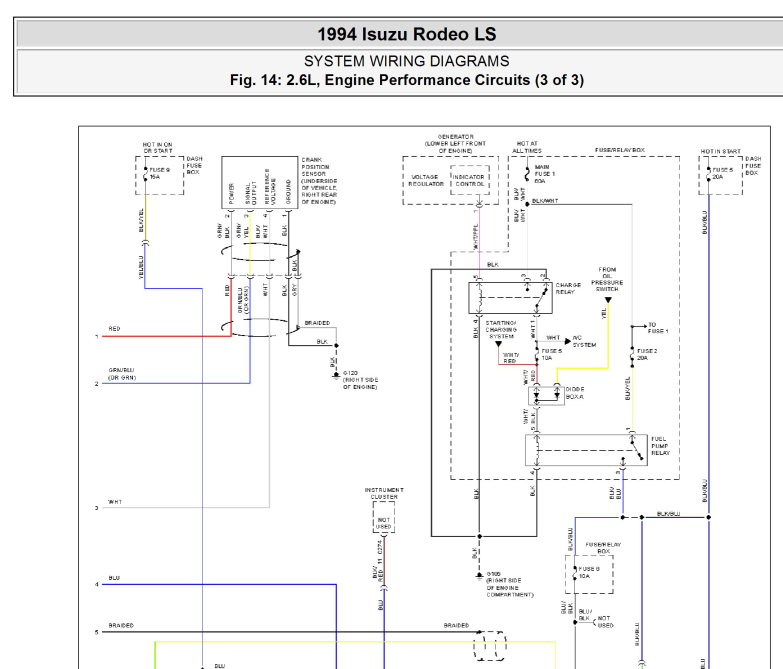Click the "FROM OIL PRESSURE SWITCH" label
This screenshot has height=669, width=783.
pyautogui.click(x=607, y=279)
